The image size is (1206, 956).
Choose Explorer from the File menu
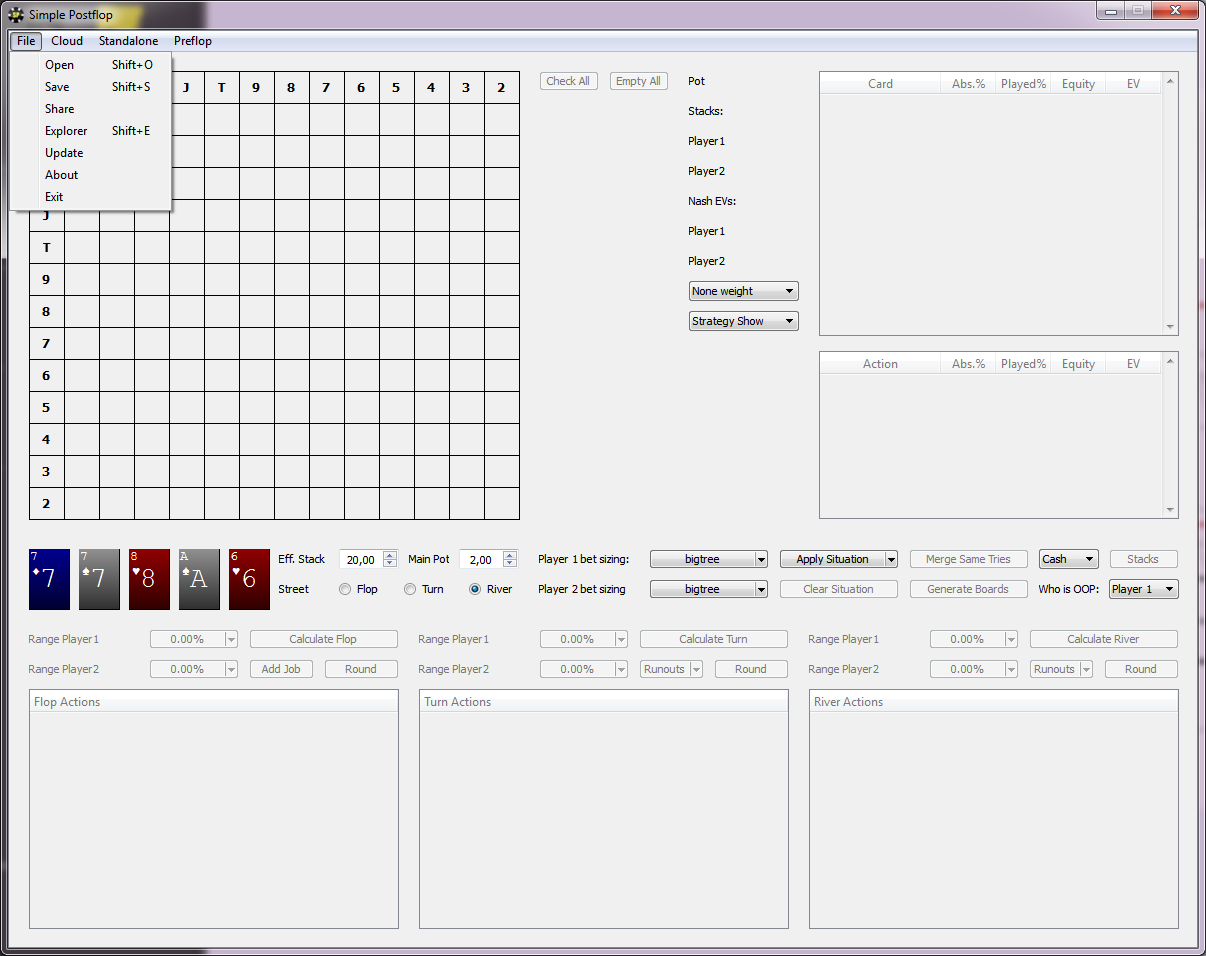tap(91, 131)
